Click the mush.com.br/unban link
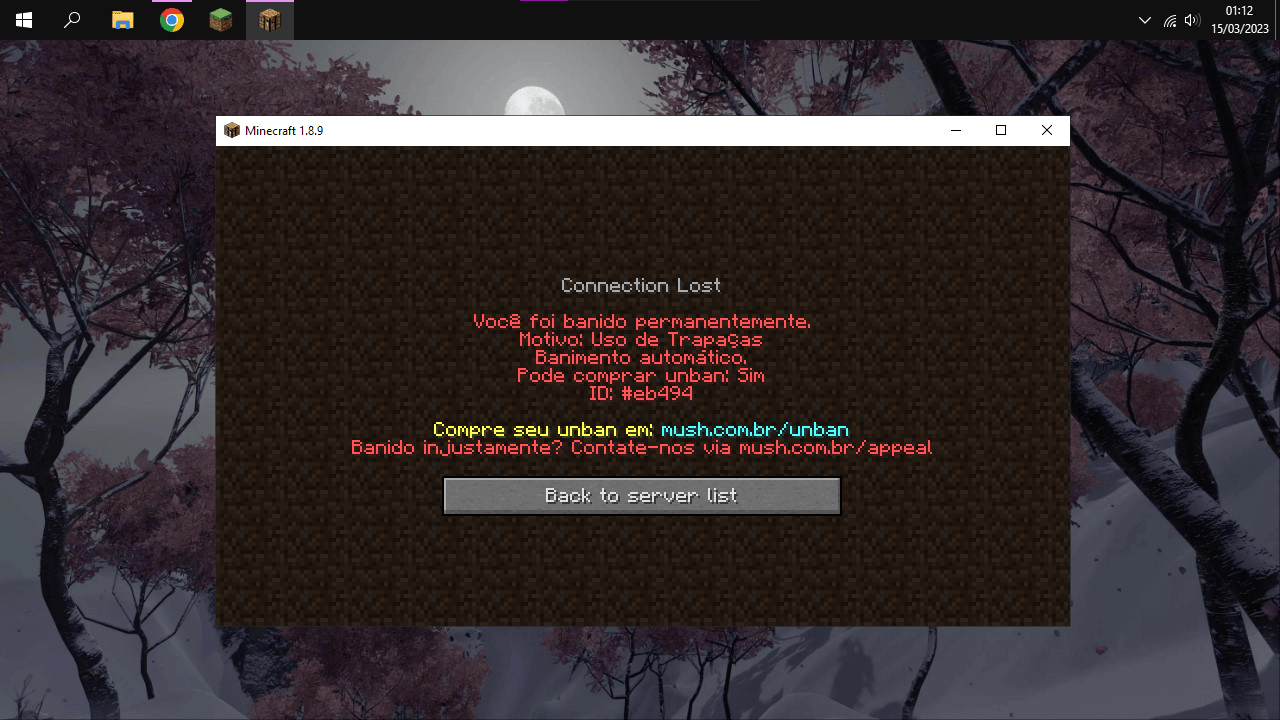 click(754, 430)
